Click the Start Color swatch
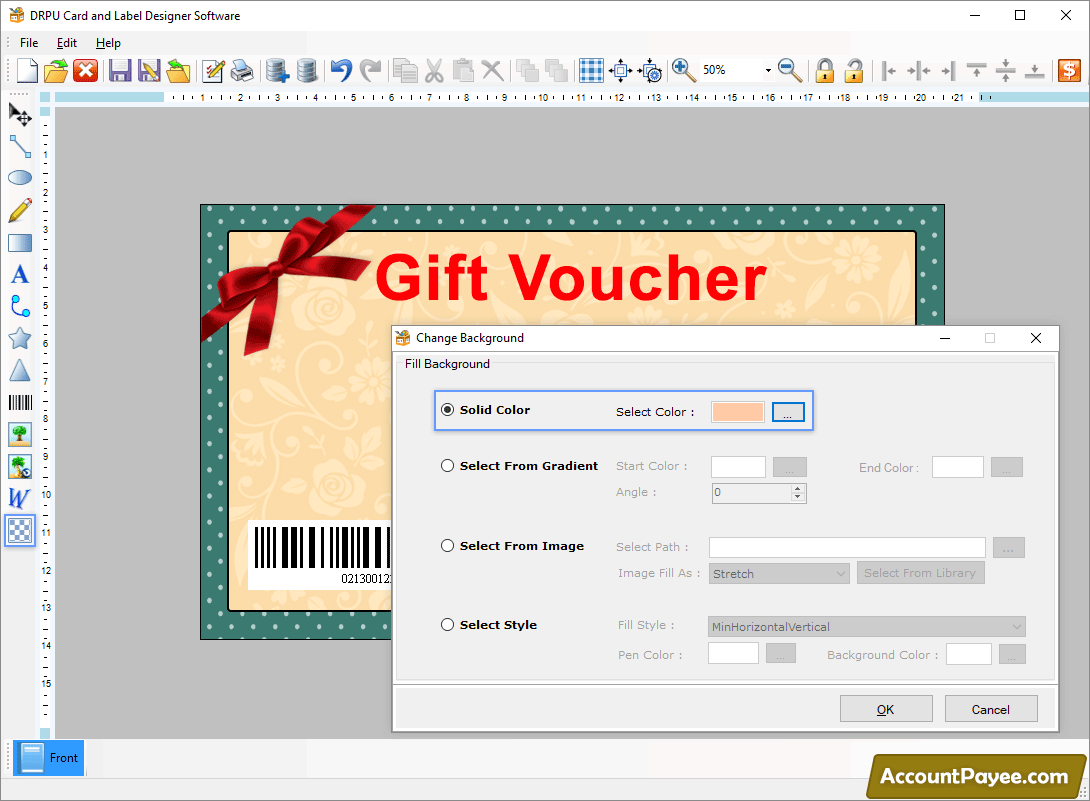 [x=738, y=467]
